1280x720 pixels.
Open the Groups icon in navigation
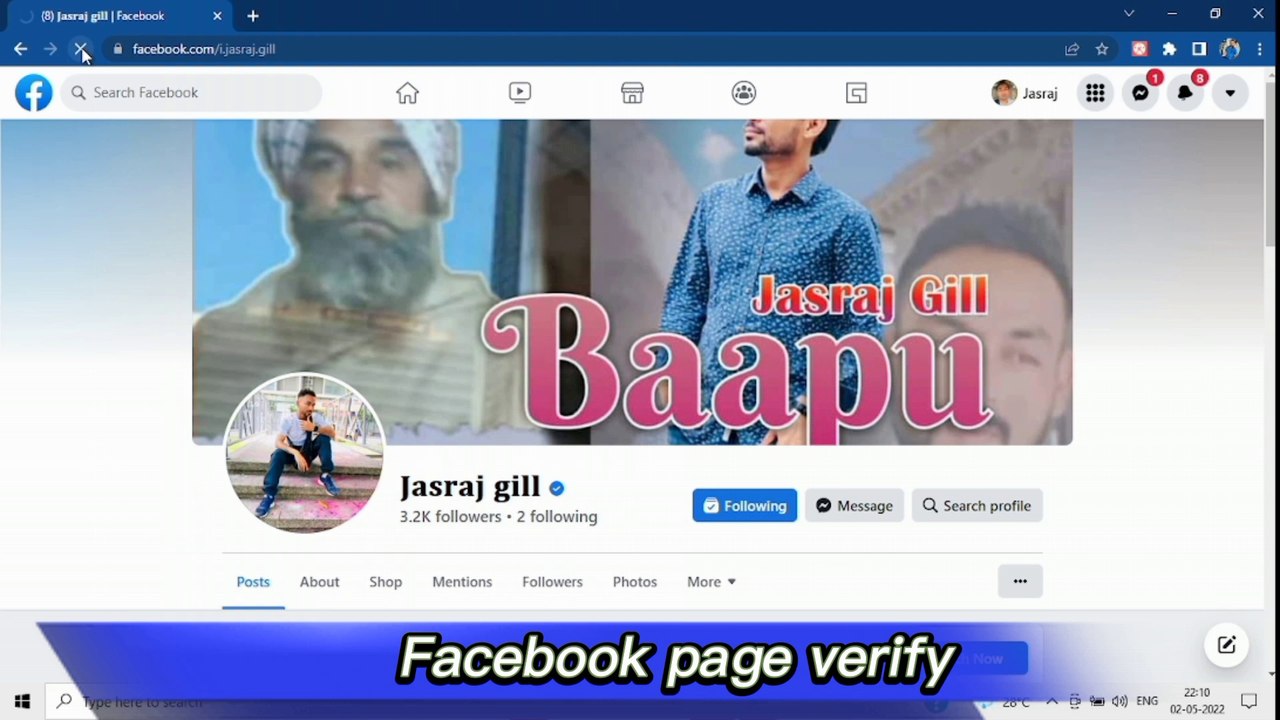click(744, 93)
